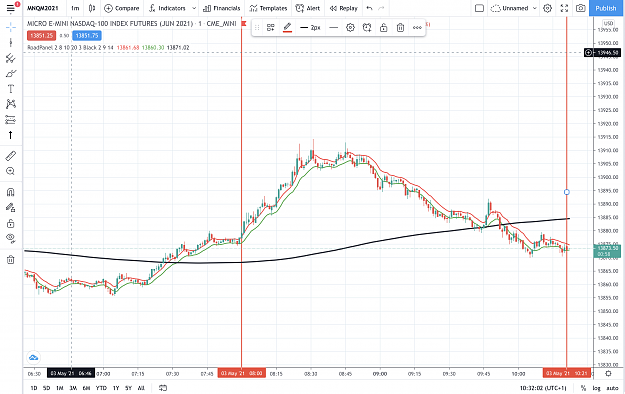Open the Unnamed layout dropdown
The image size is (625, 394).
[514, 8]
